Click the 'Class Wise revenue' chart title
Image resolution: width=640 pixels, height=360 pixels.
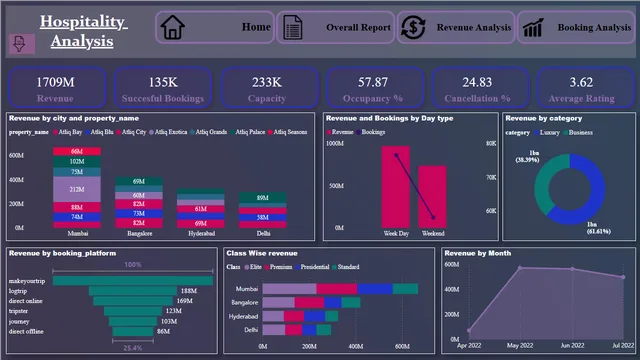(262, 253)
